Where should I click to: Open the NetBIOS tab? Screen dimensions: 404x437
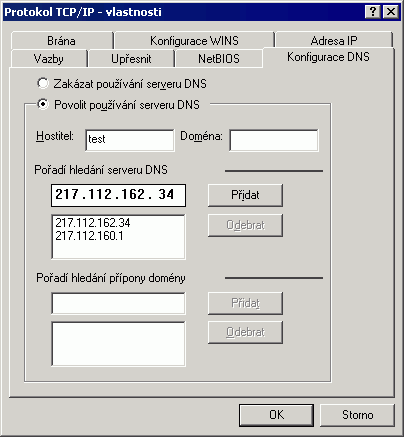pyautogui.click(x=219, y=59)
